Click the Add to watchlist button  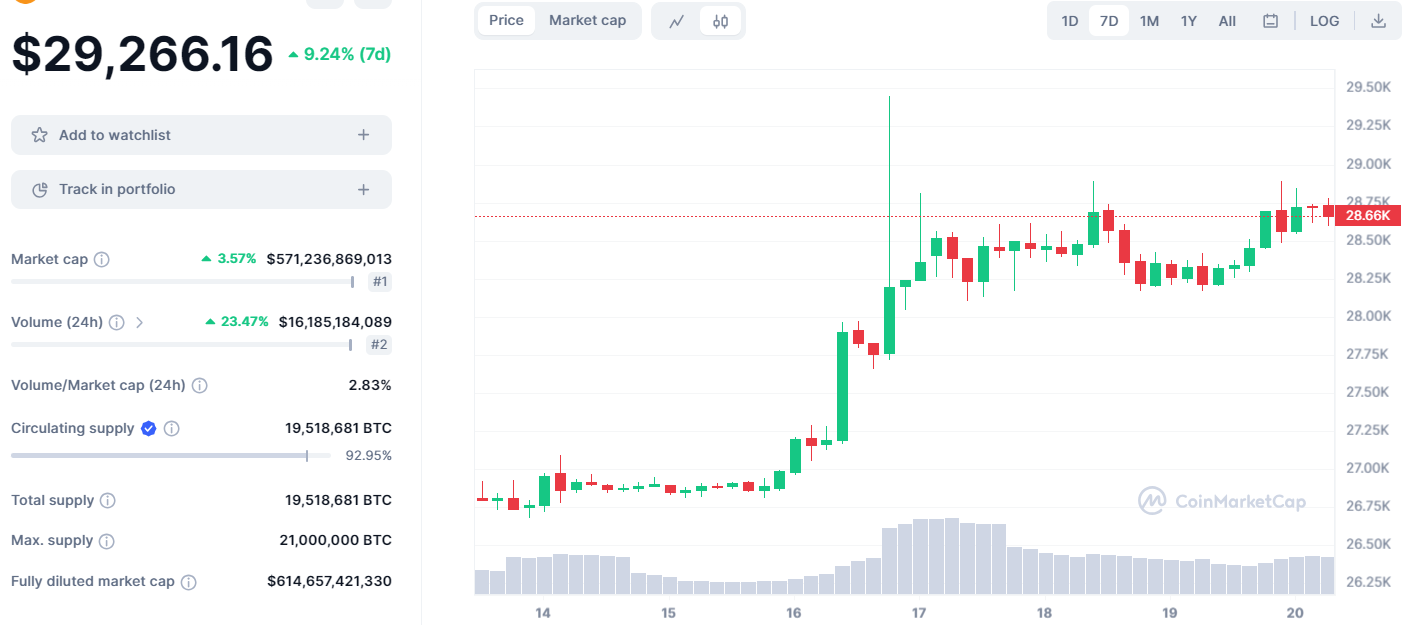click(x=200, y=135)
